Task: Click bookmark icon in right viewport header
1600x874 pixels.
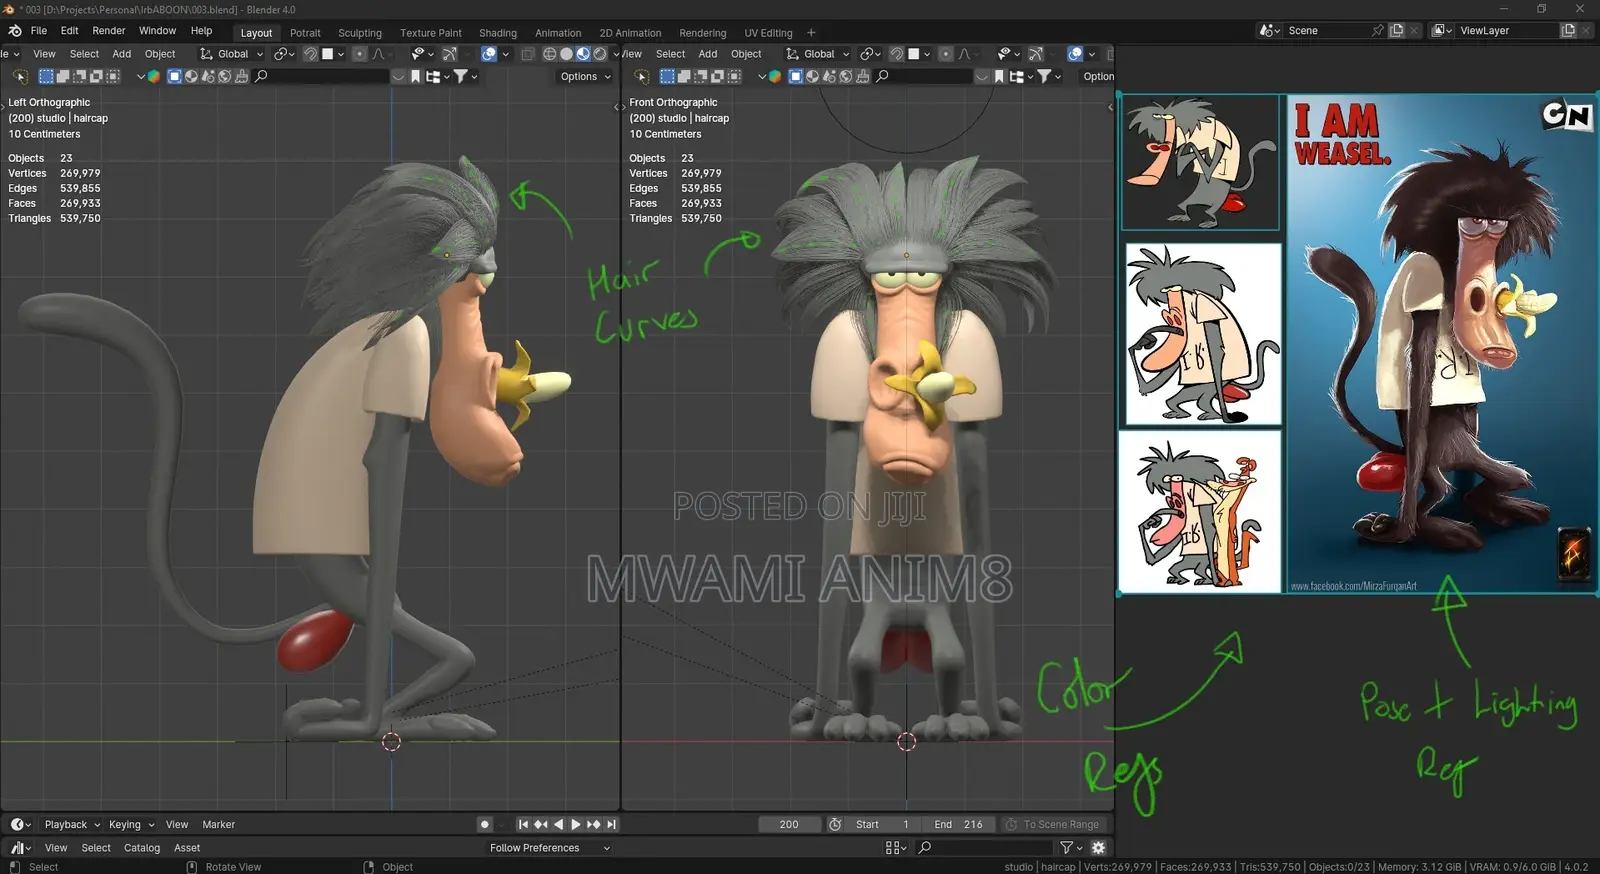Action: coord(999,76)
